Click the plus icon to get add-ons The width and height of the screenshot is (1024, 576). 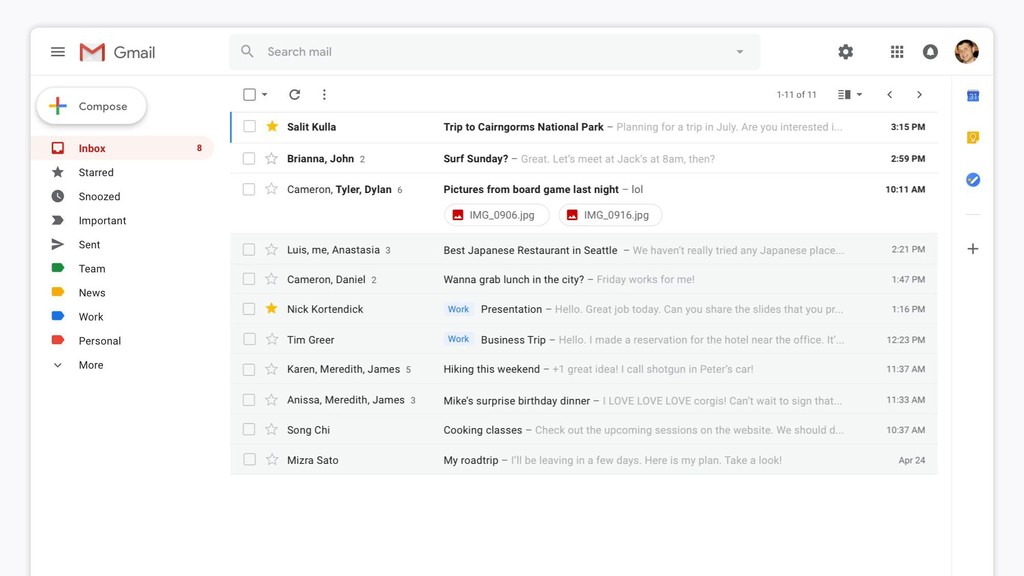[972, 249]
